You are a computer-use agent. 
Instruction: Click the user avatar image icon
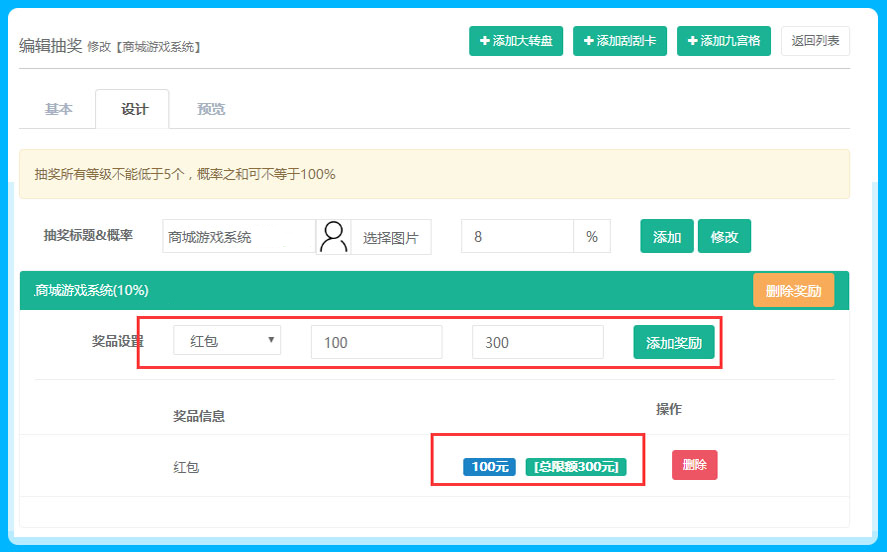(333, 237)
